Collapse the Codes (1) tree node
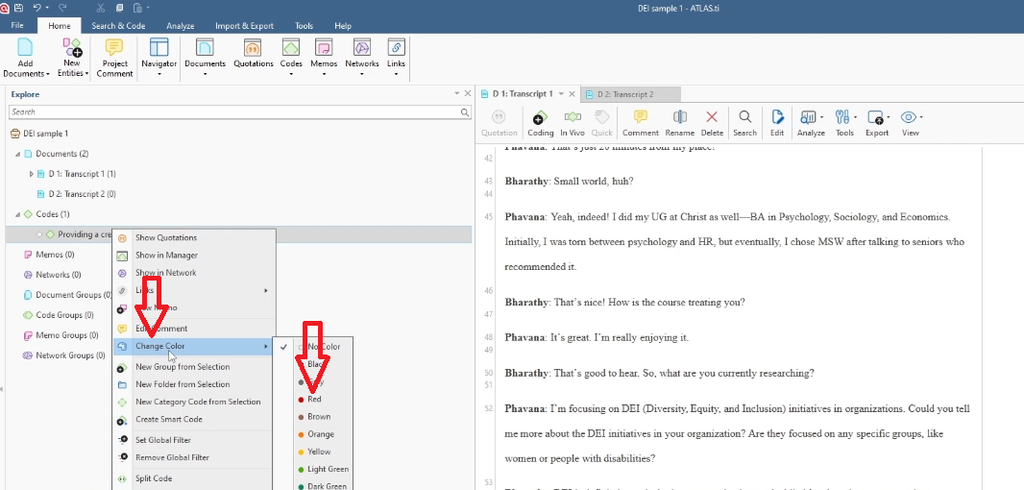Image resolution: width=1024 pixels, height=490 pixels. (18, 214)
